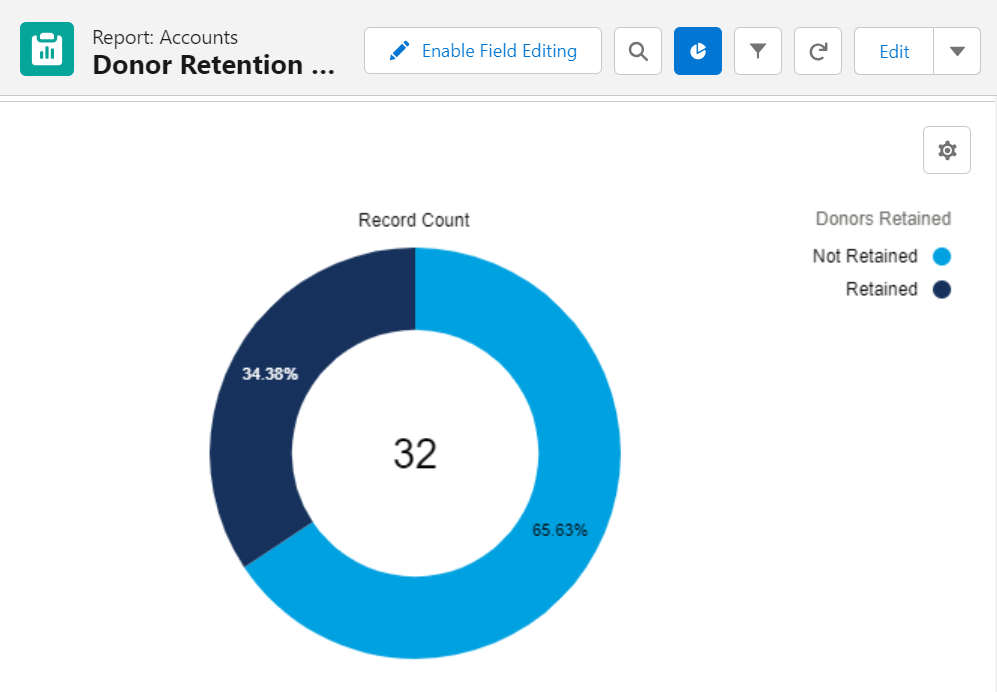Open the report Edit button
The height and width of the screenshot is (692, 997).
[x=892, y=51]
